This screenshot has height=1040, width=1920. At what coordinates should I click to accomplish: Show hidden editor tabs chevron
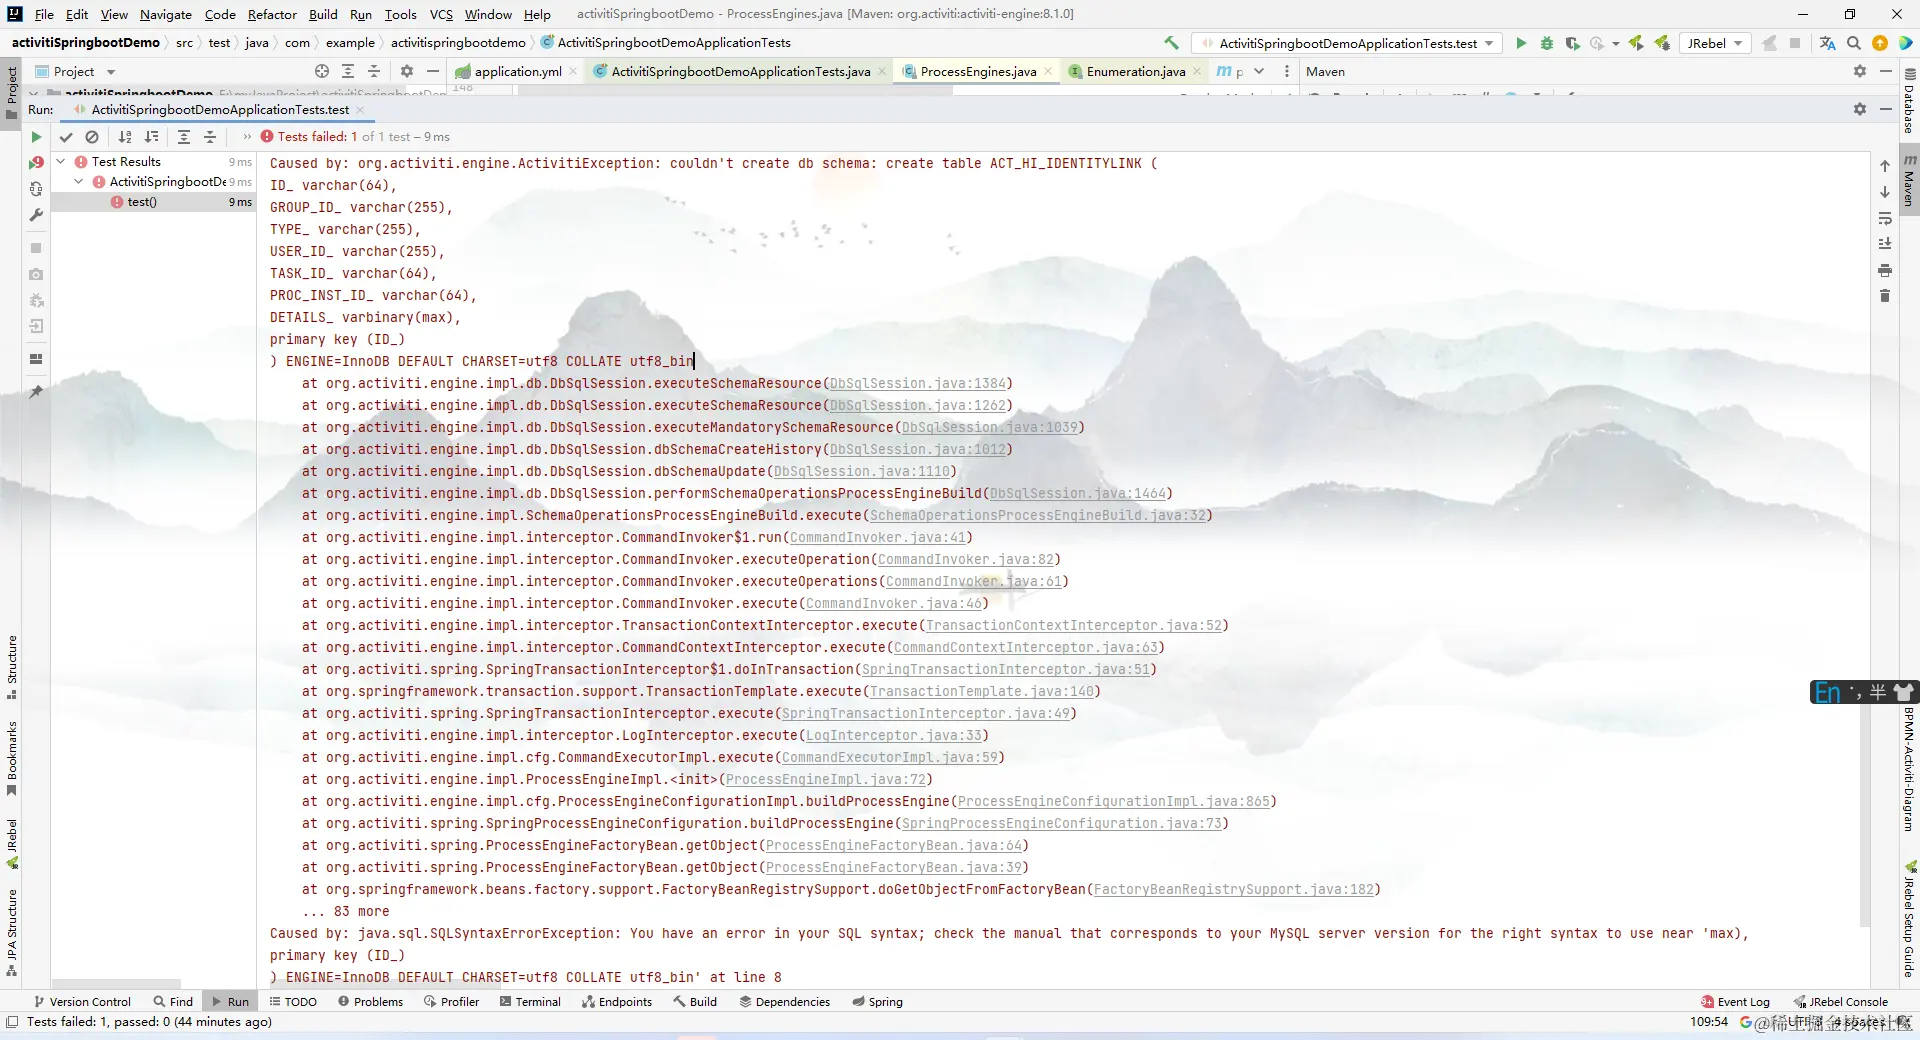pyautogui.click(x=1259, y=71)
